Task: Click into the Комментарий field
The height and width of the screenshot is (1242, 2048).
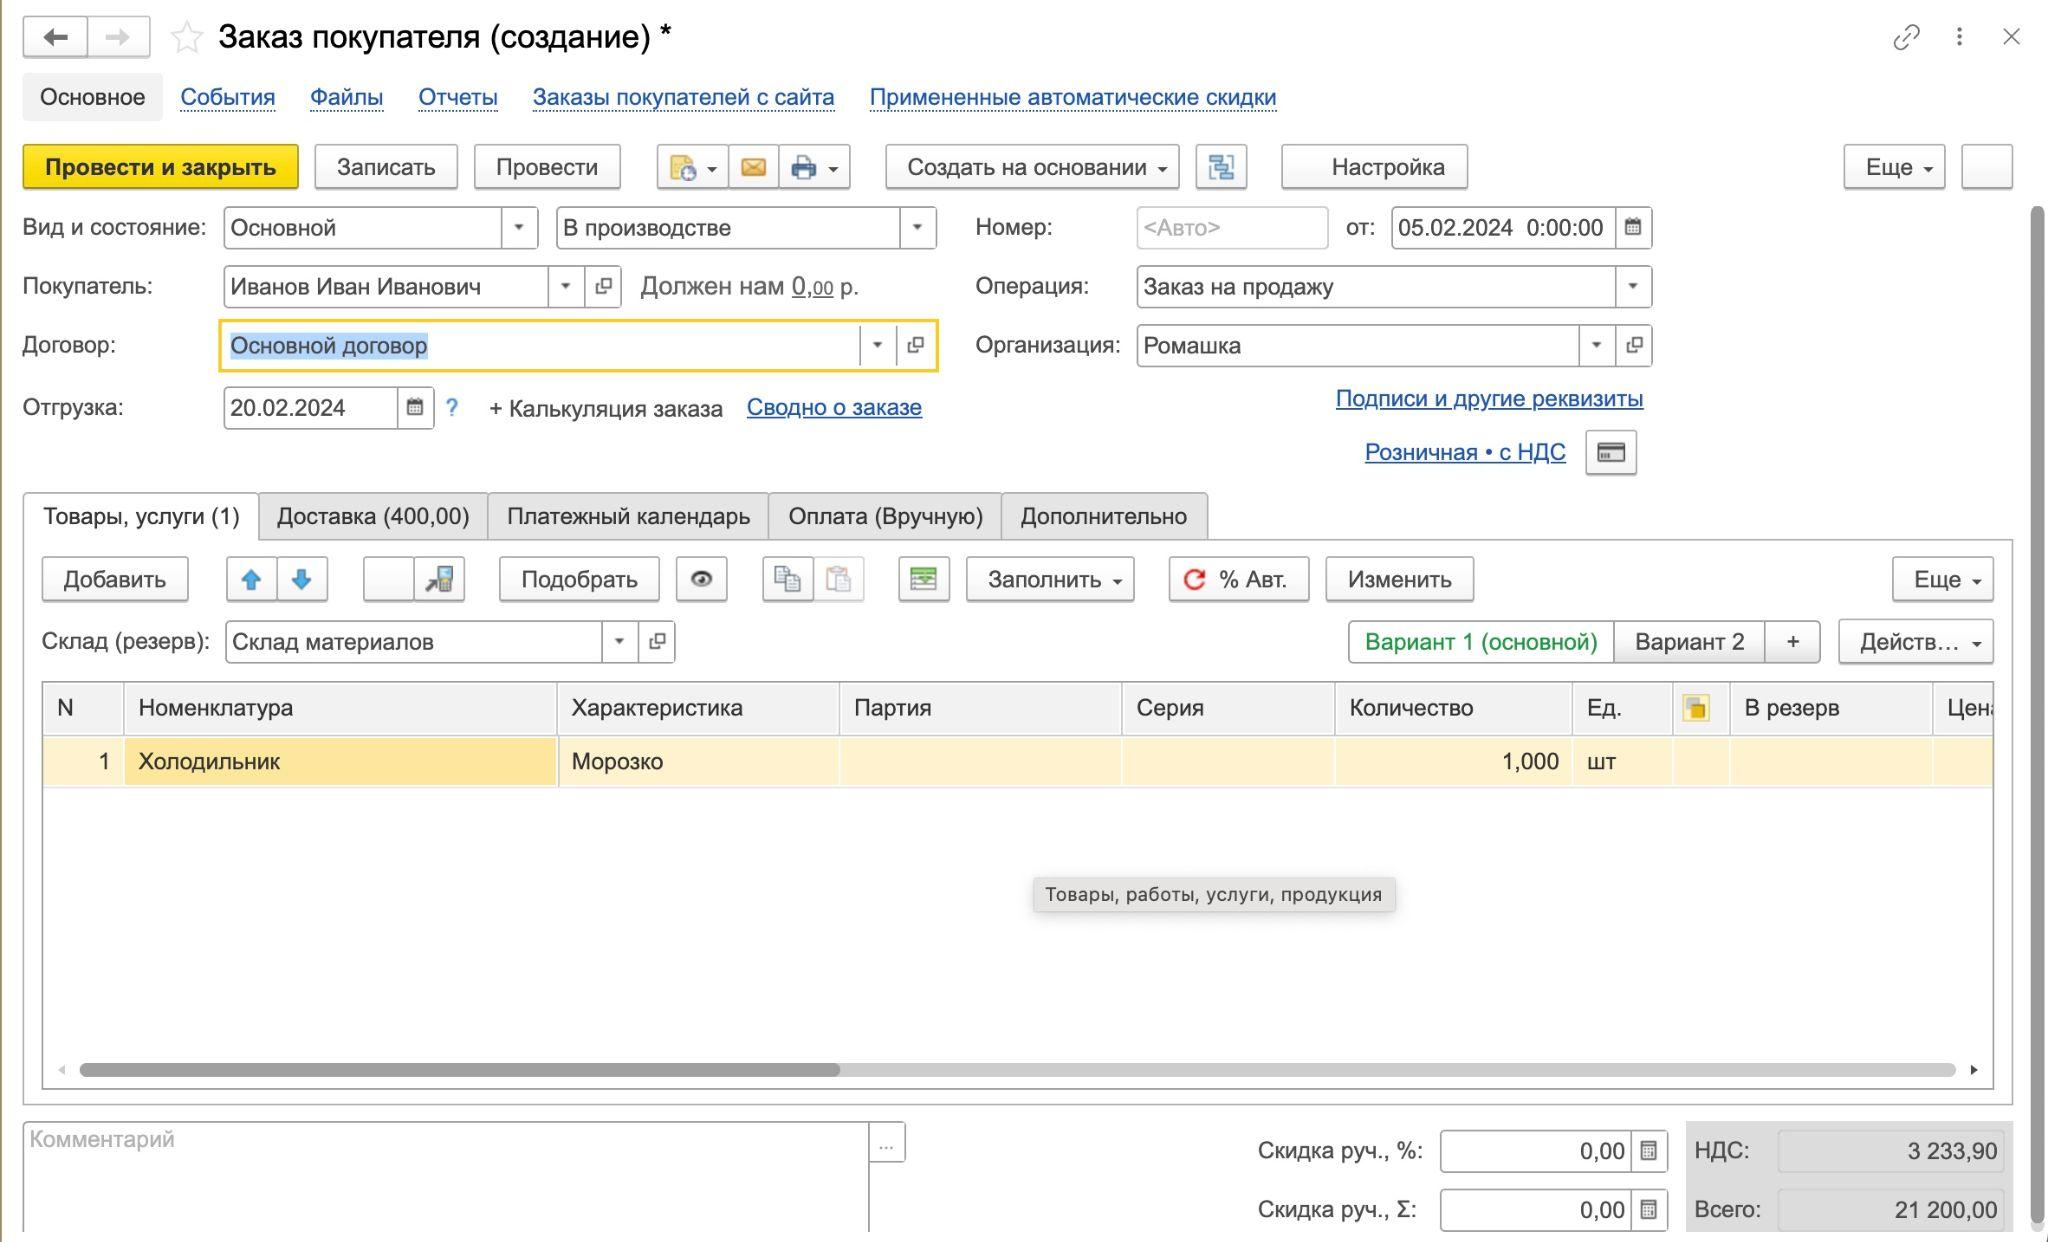Action: point(446,1178)
